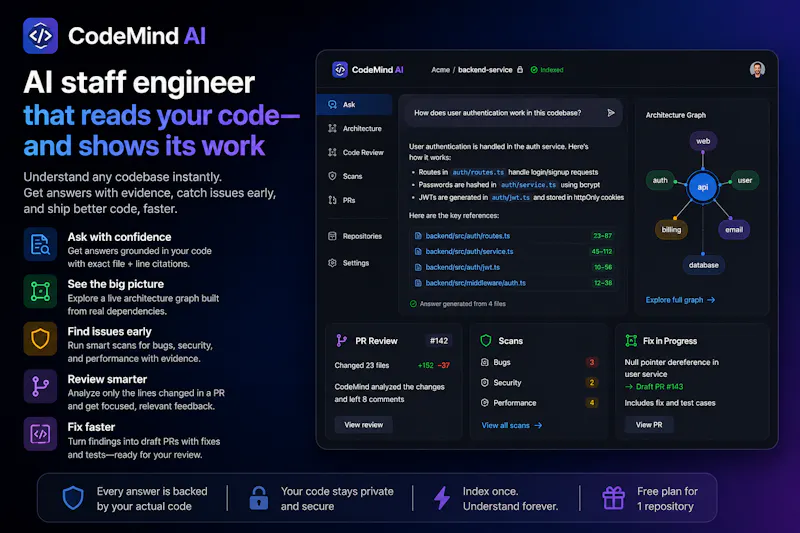Click the green Indexed check icon
The image size is (800, 533).
(x=534, y=70)
